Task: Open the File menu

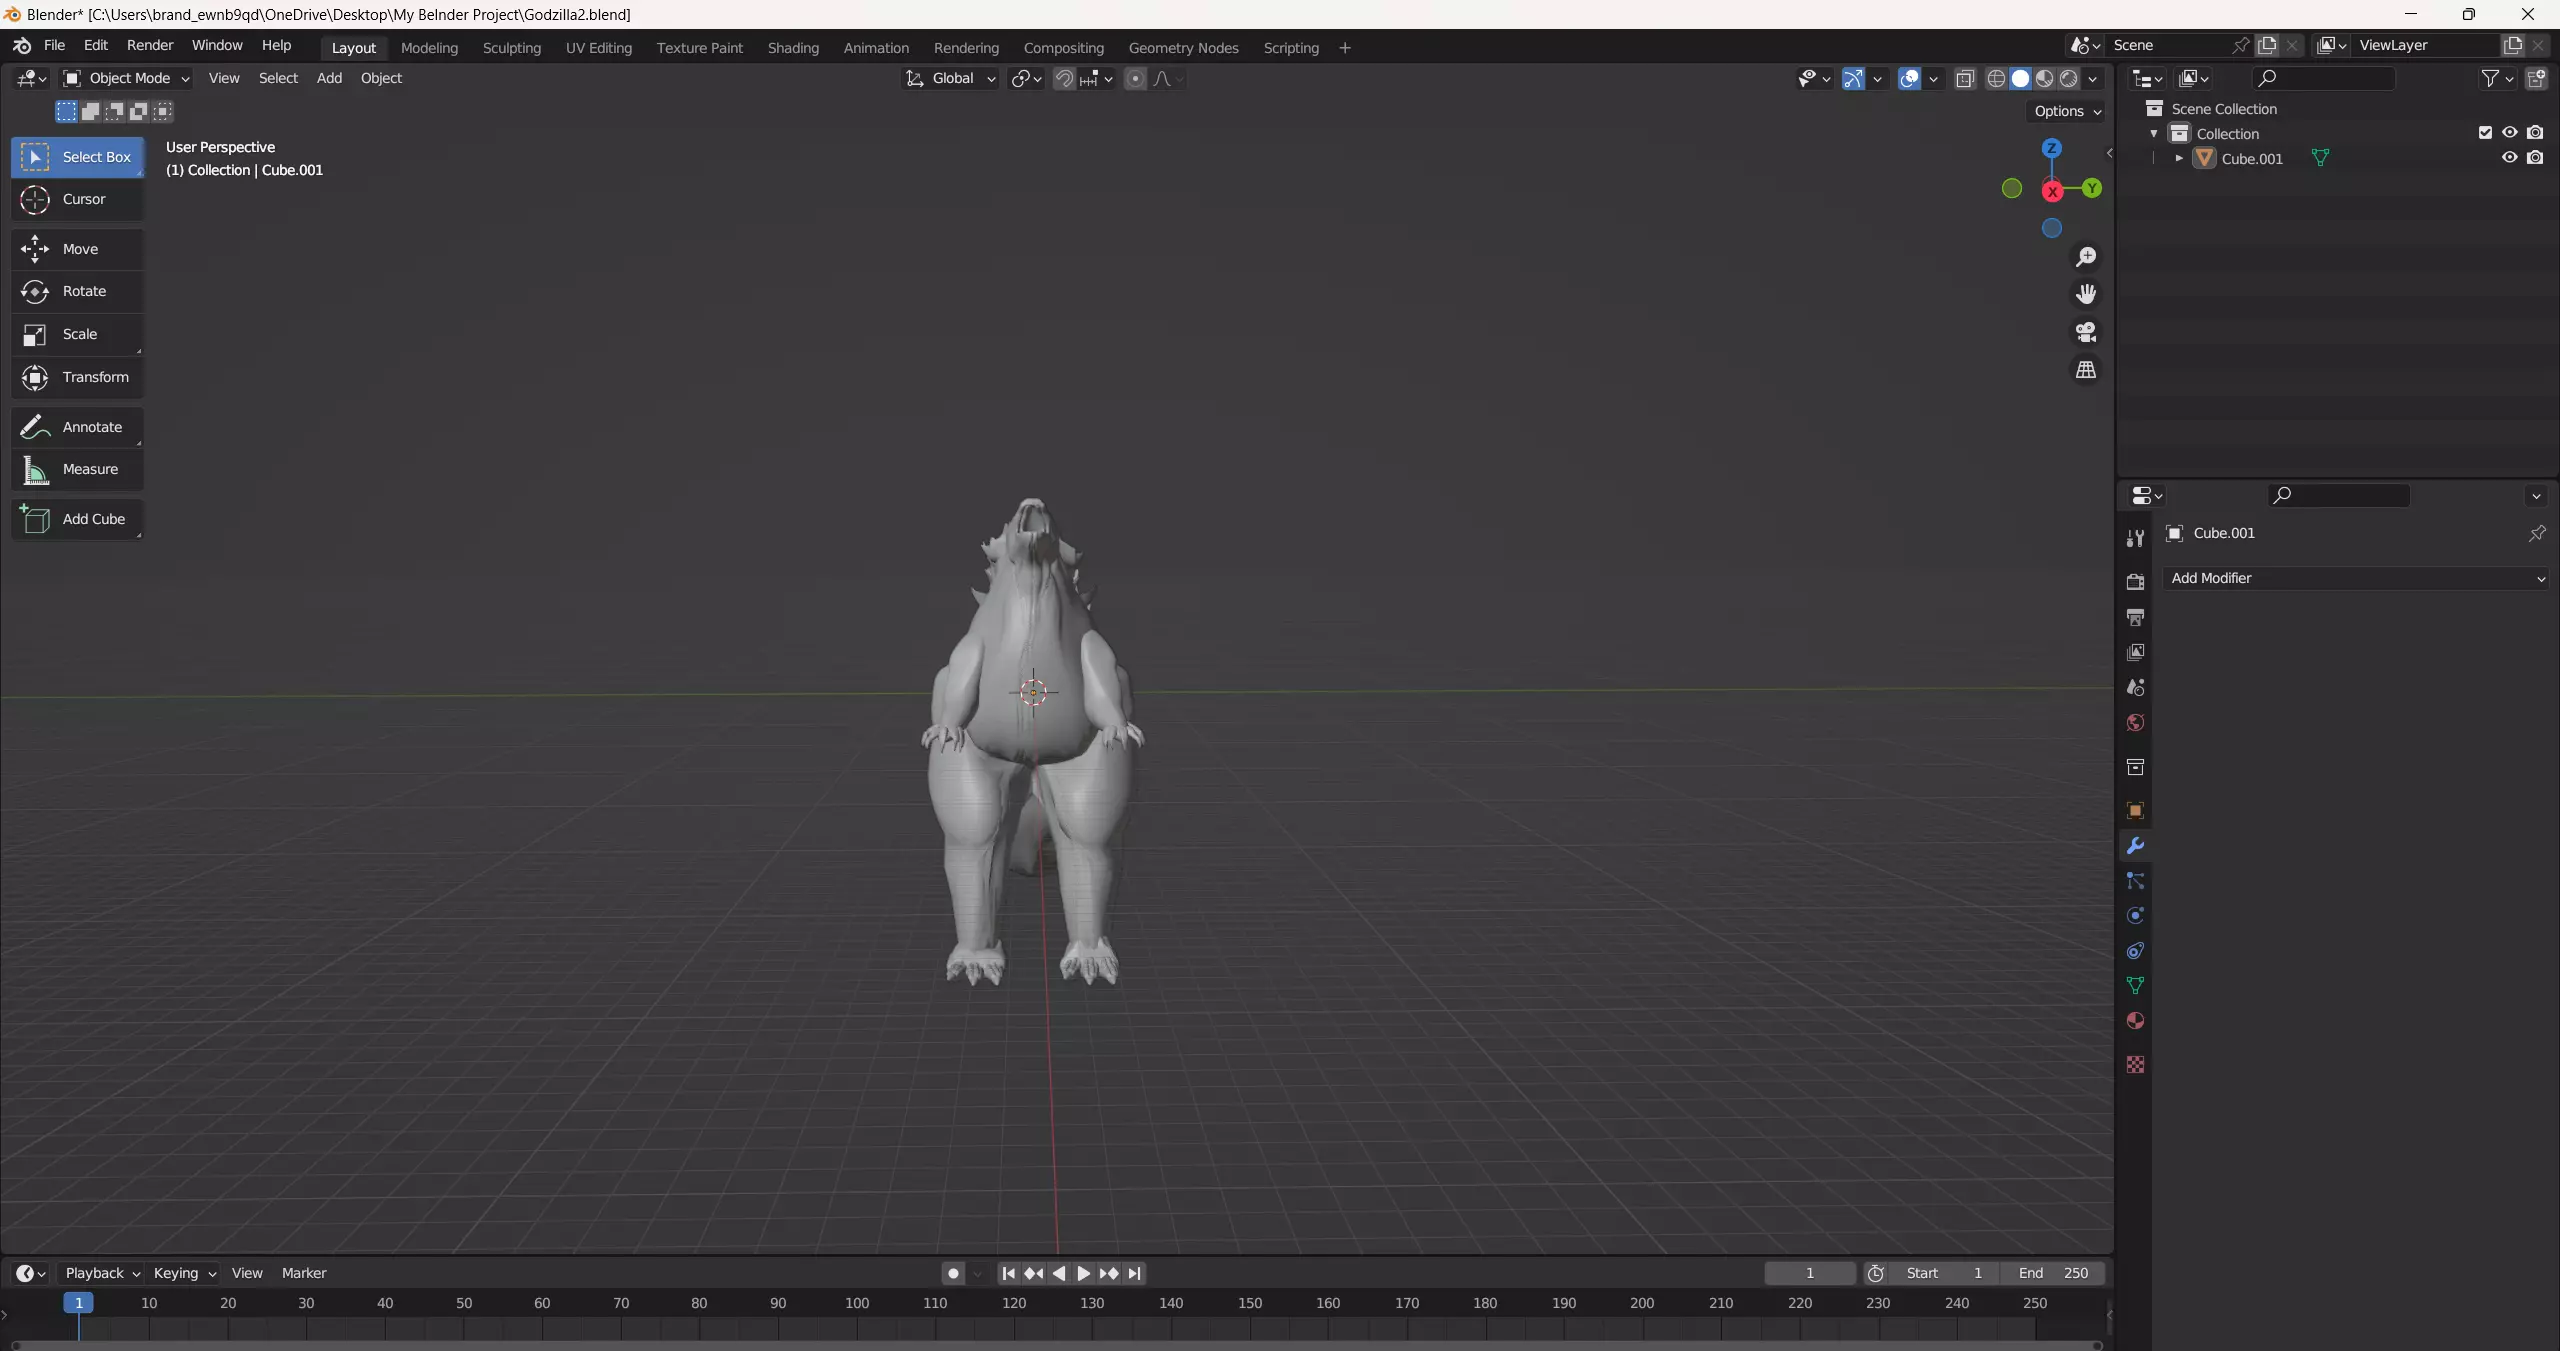Action: pyautogui.click(x=54, y=45)
